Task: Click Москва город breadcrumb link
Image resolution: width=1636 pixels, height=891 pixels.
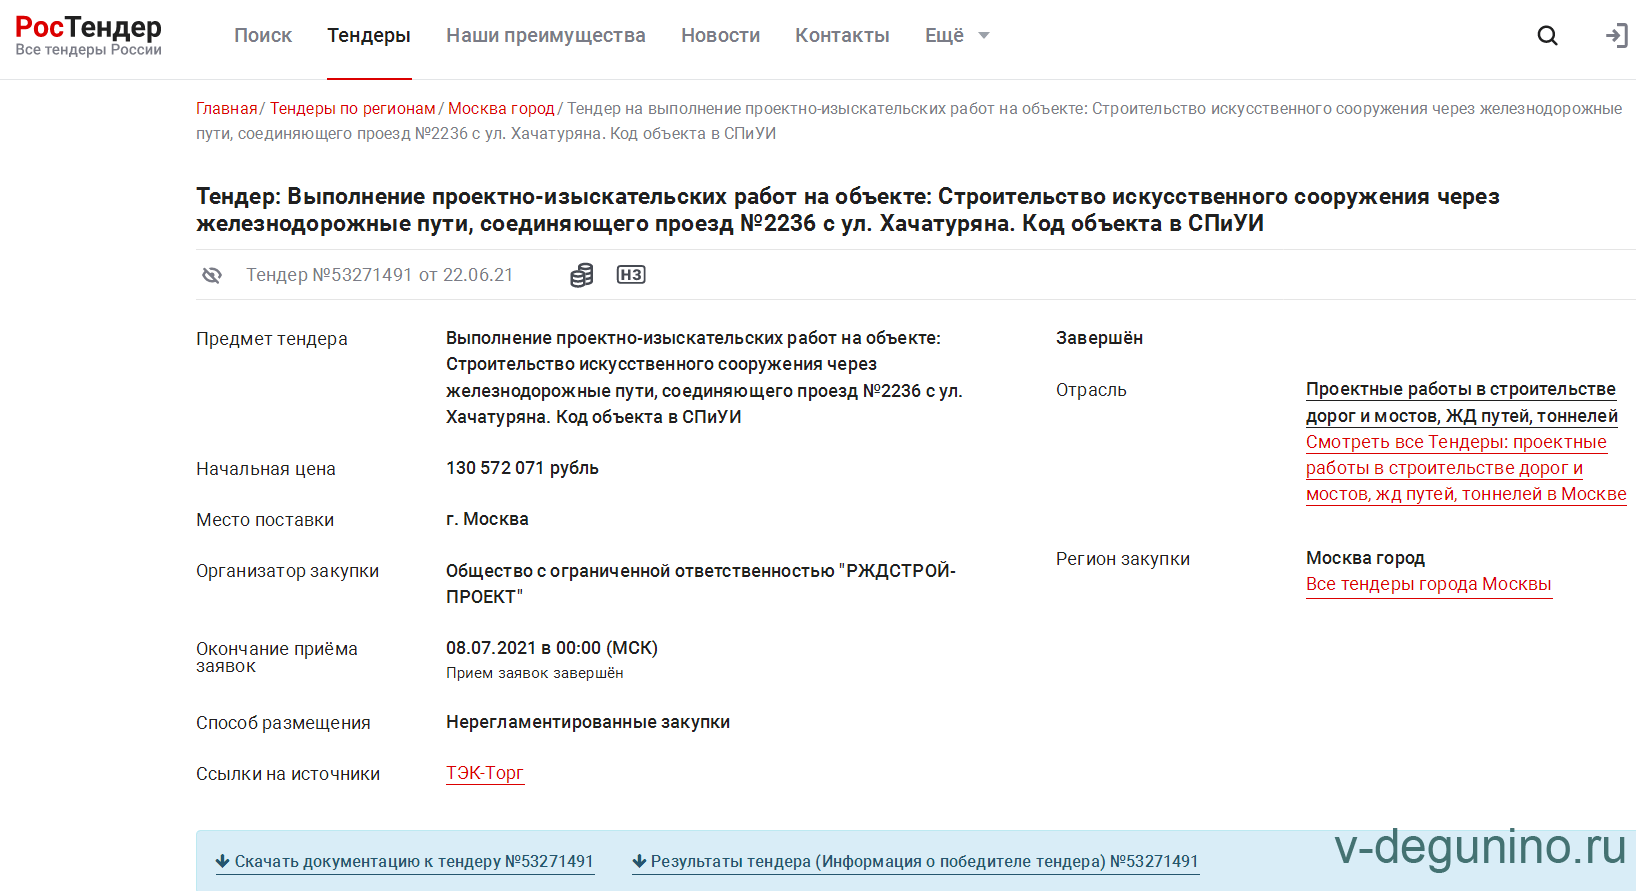Action: pos(501,108)
